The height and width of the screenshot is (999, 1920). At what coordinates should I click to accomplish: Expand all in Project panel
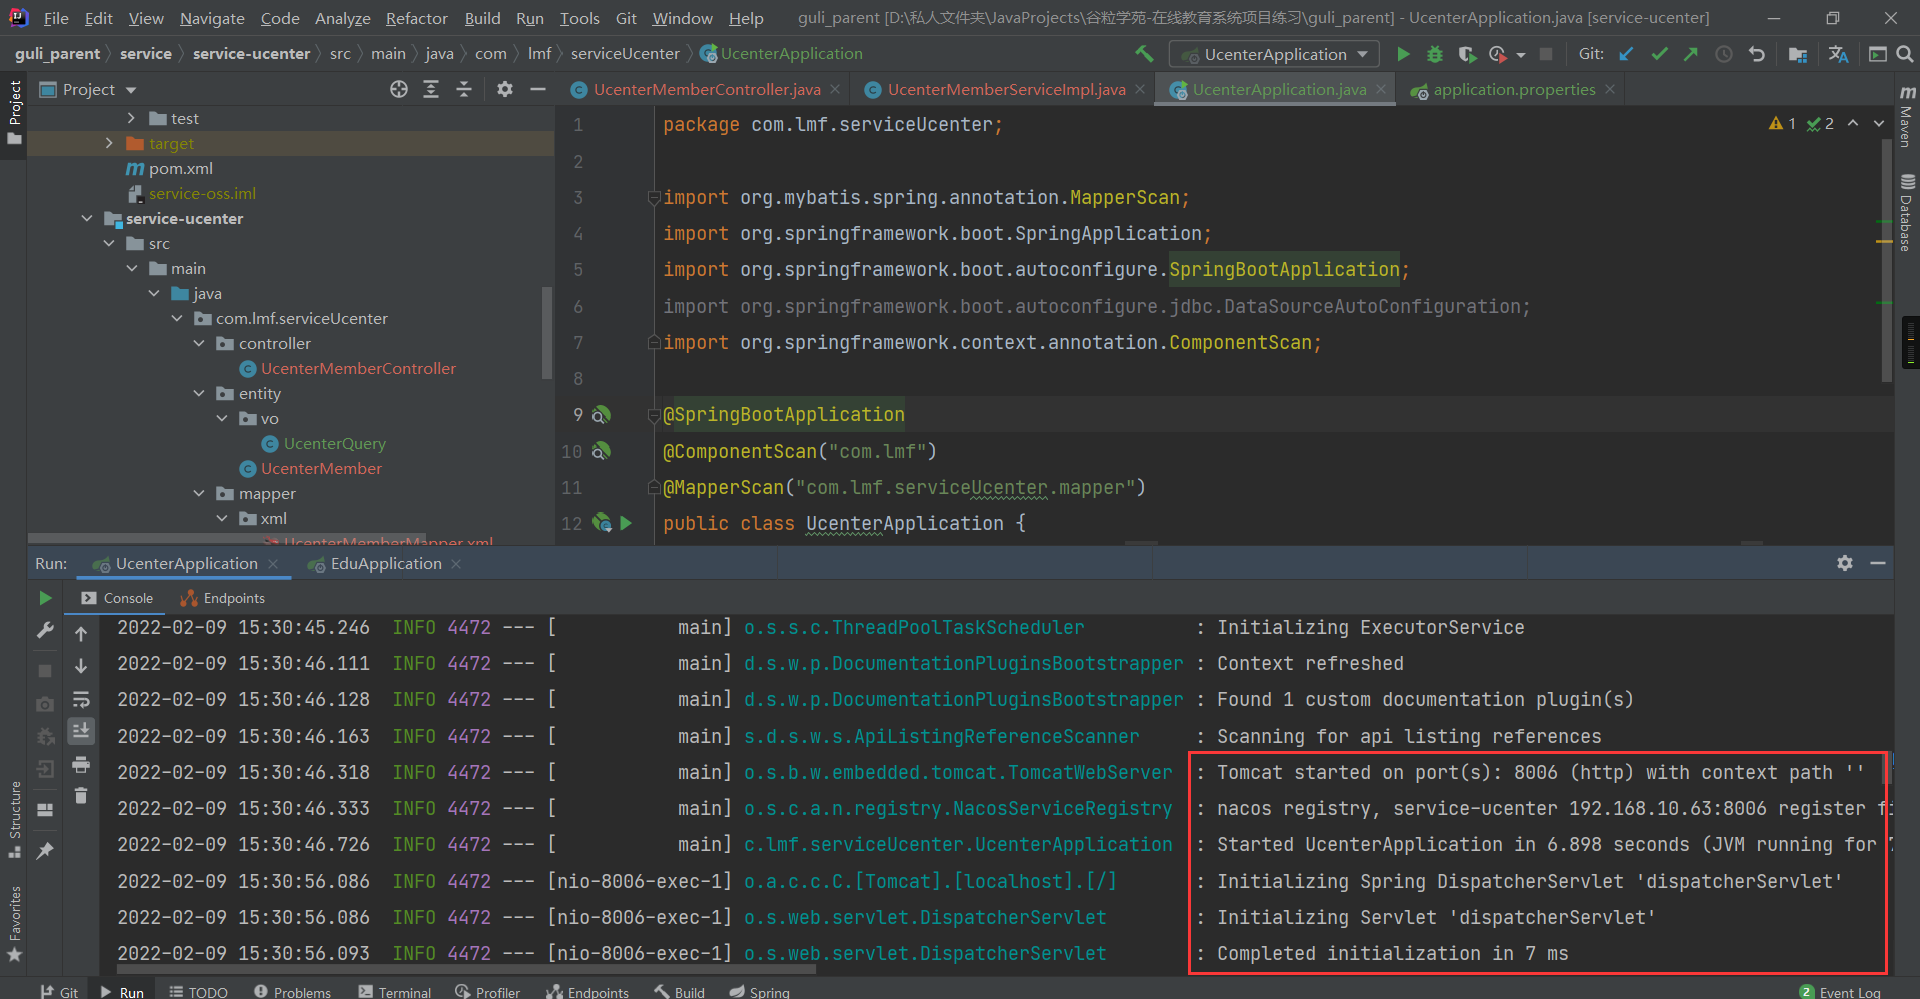pyautogui.click(x=431, y=89)
